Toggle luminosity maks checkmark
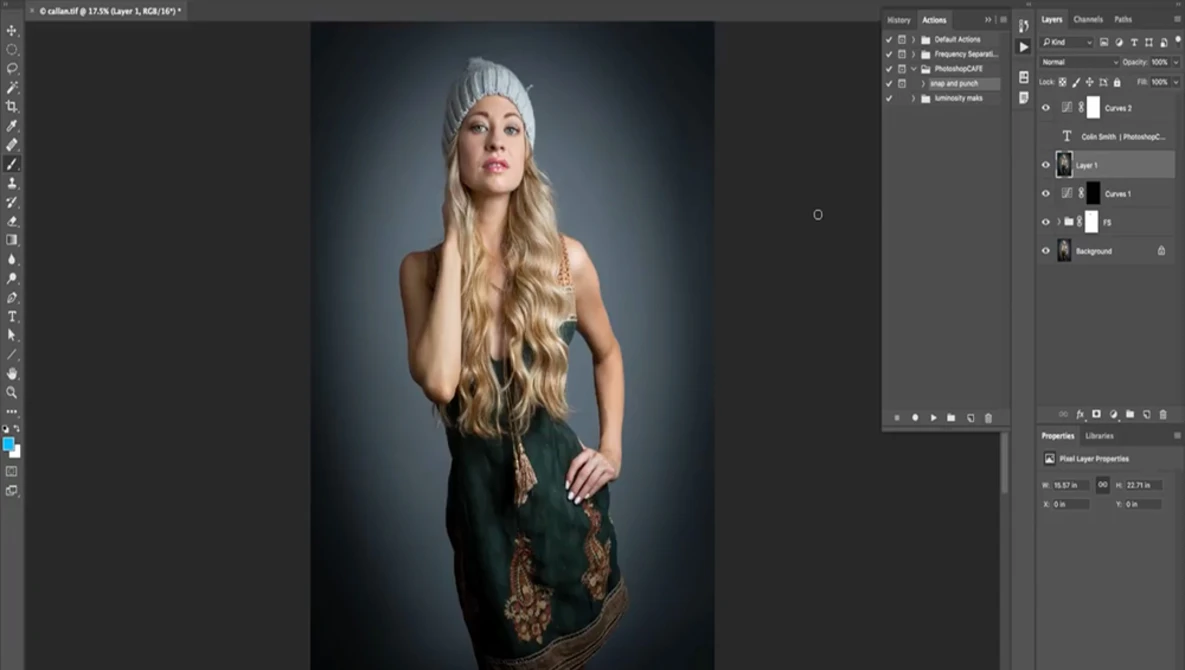 pos(889,98)
